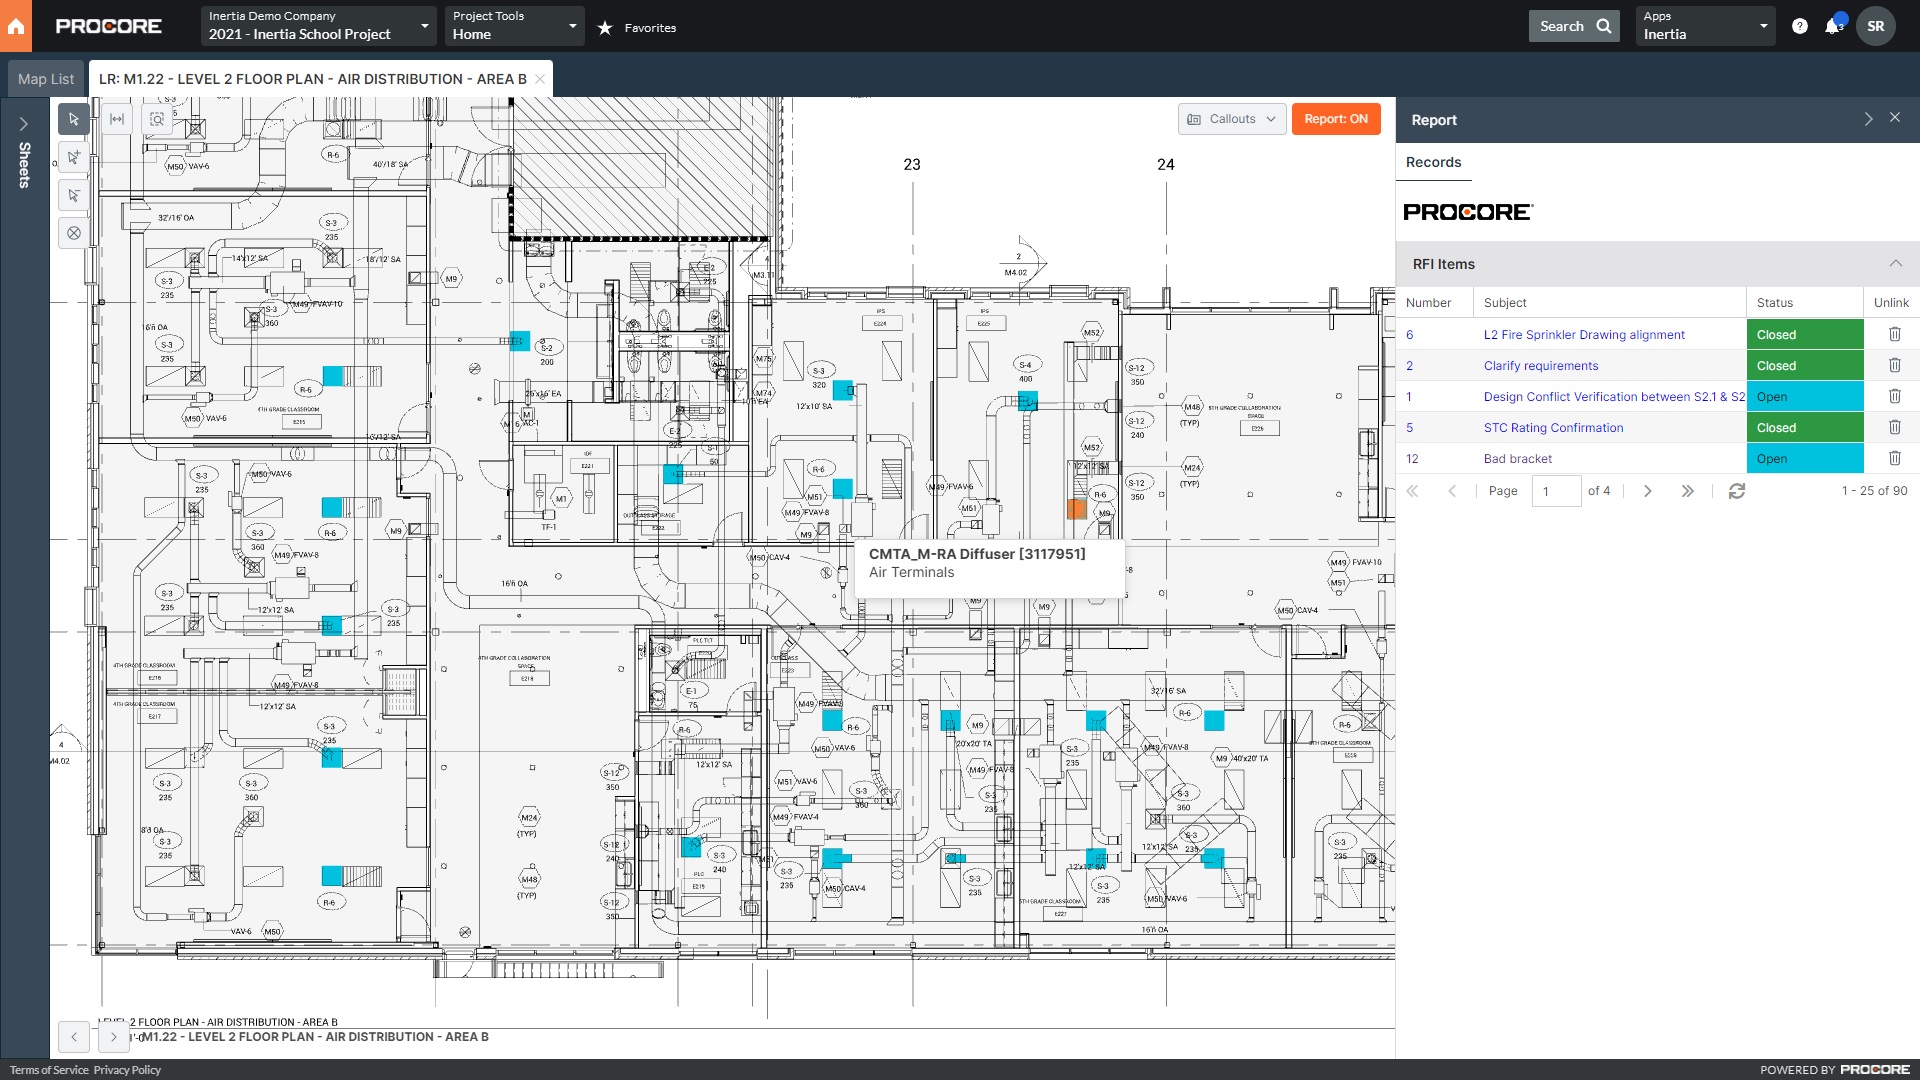Click inside the Page number input field
Screen dimensions: 1920x1080
click(x=1557, y=491)
